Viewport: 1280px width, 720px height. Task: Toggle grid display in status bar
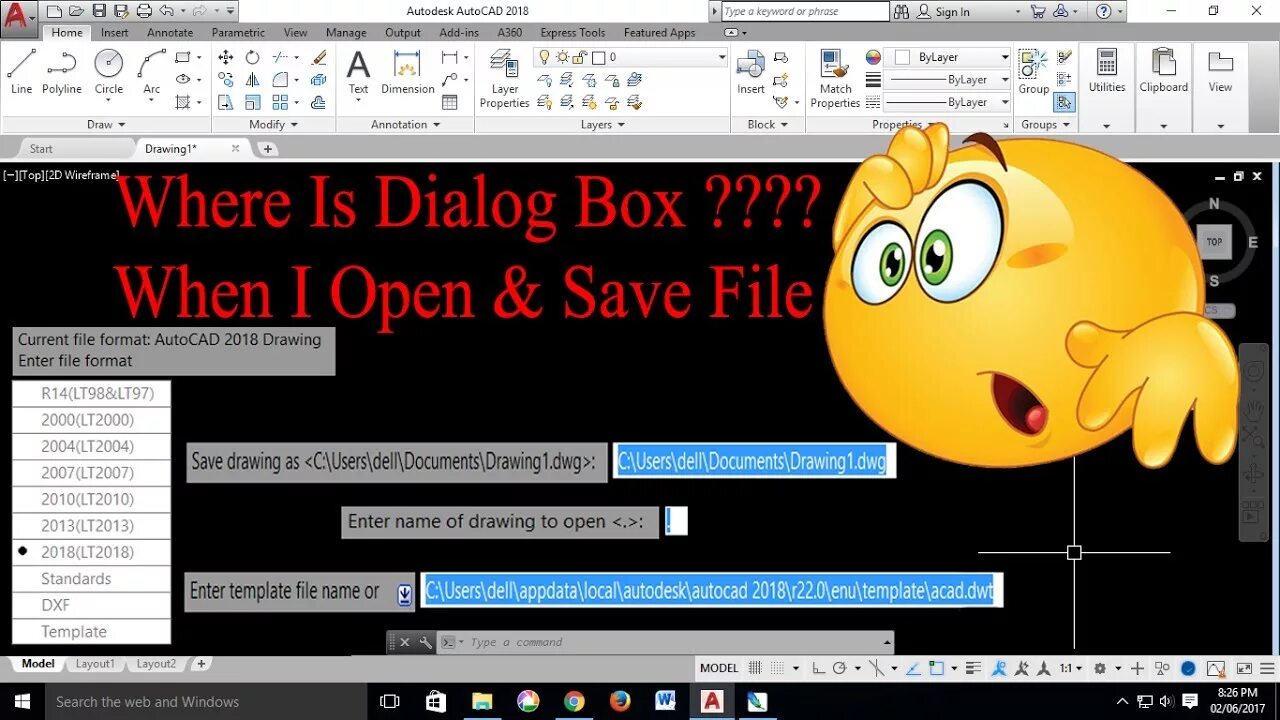click(x=755, y=668)
